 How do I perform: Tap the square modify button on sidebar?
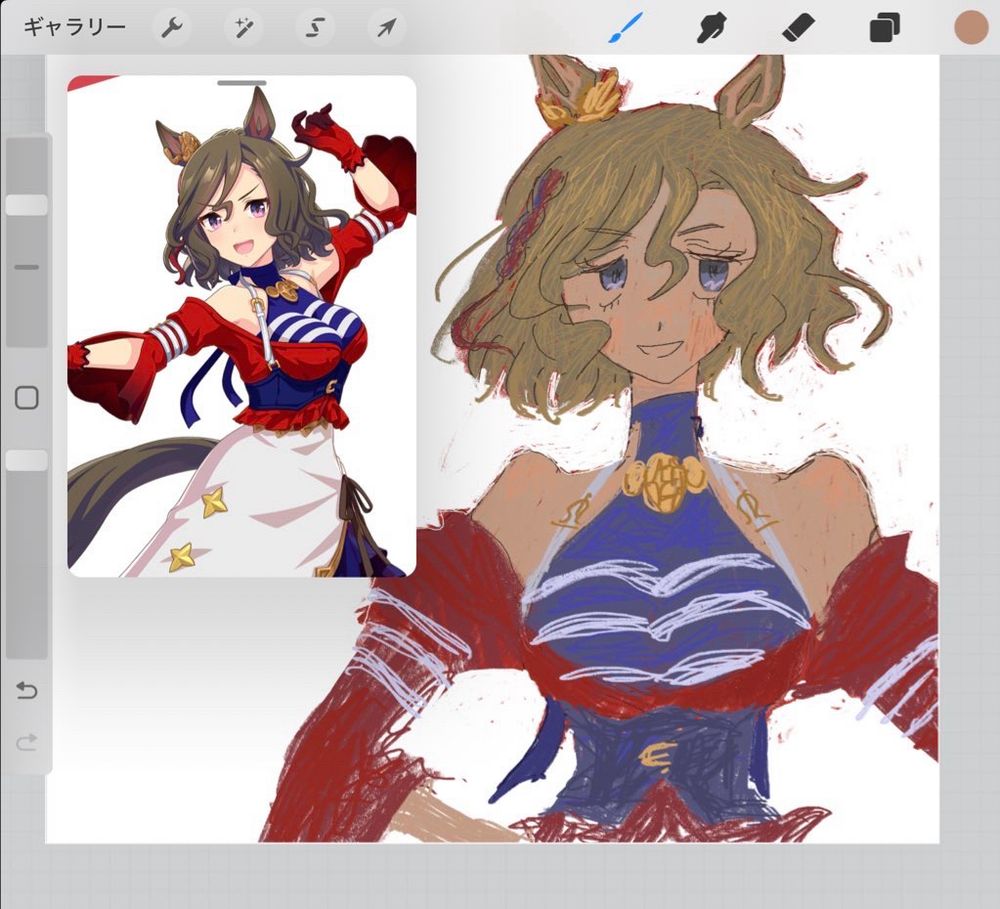click(27, 398)
